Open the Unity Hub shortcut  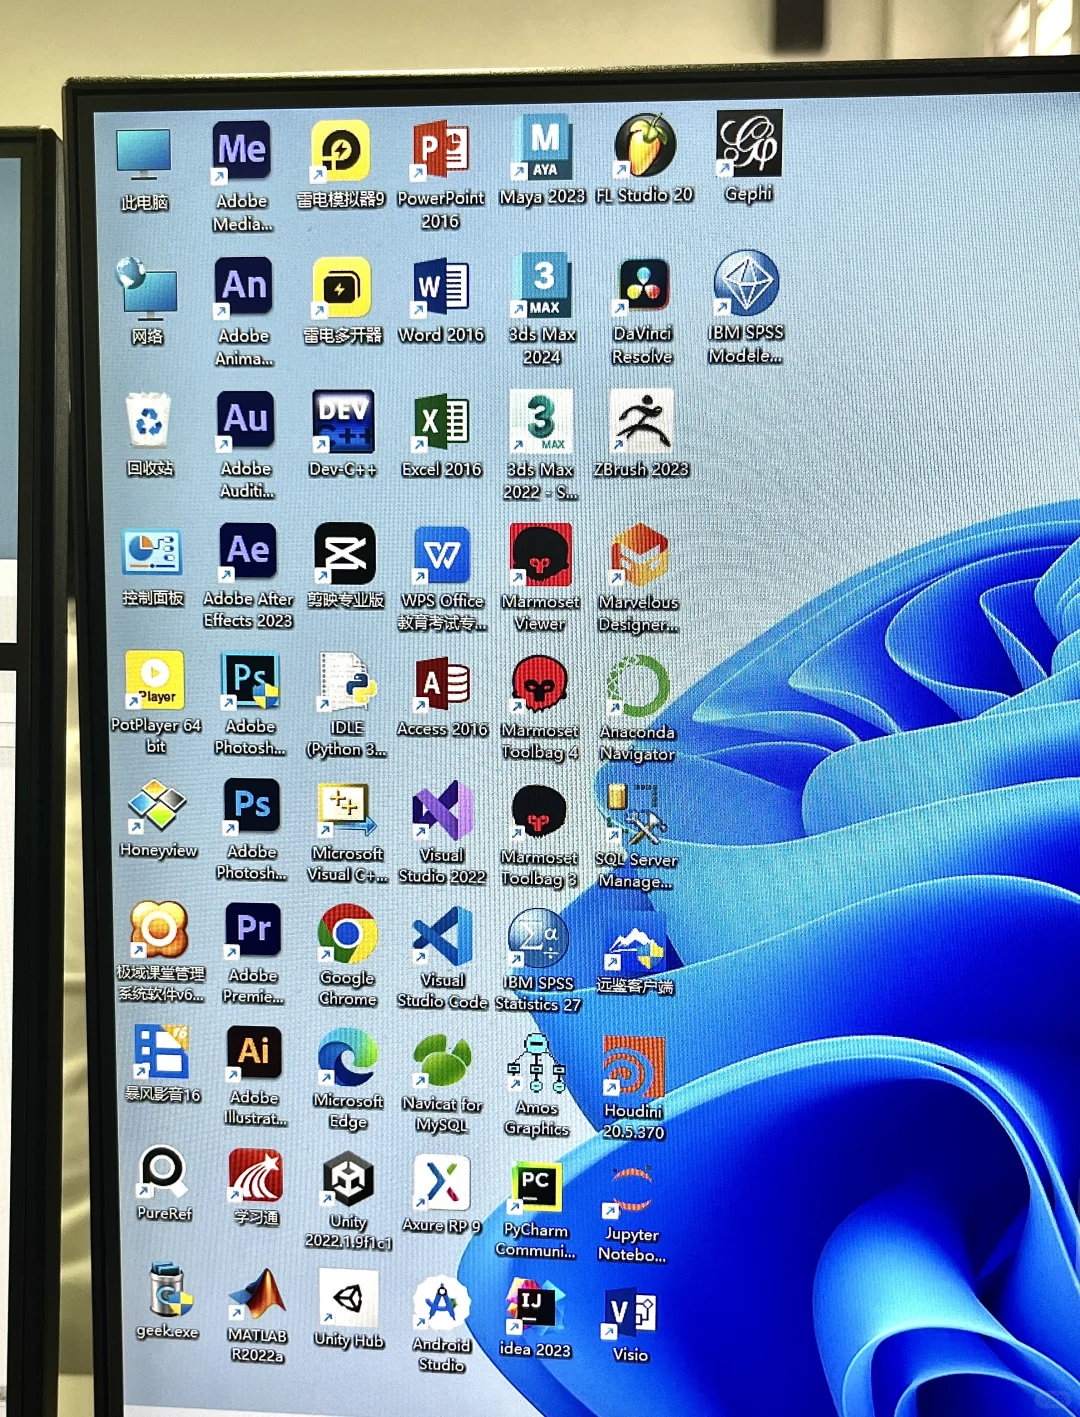click(x=348, y=1298)
